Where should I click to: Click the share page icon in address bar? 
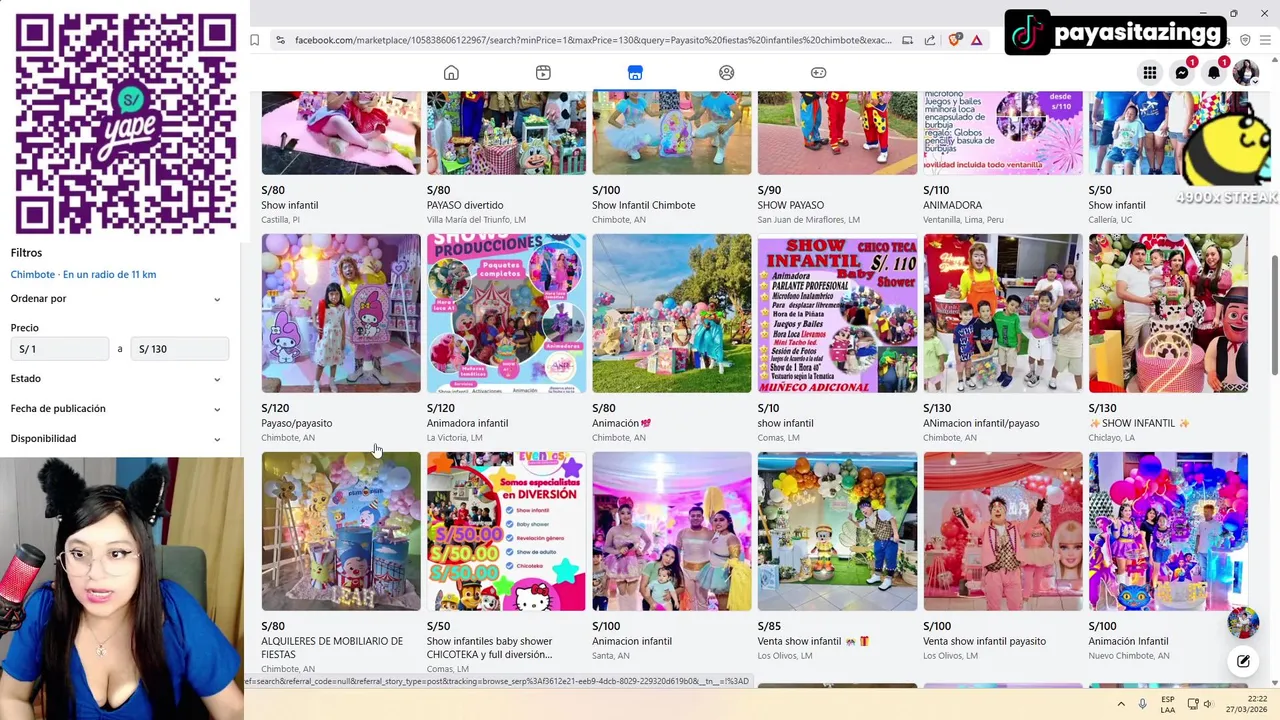pos(930,40)
